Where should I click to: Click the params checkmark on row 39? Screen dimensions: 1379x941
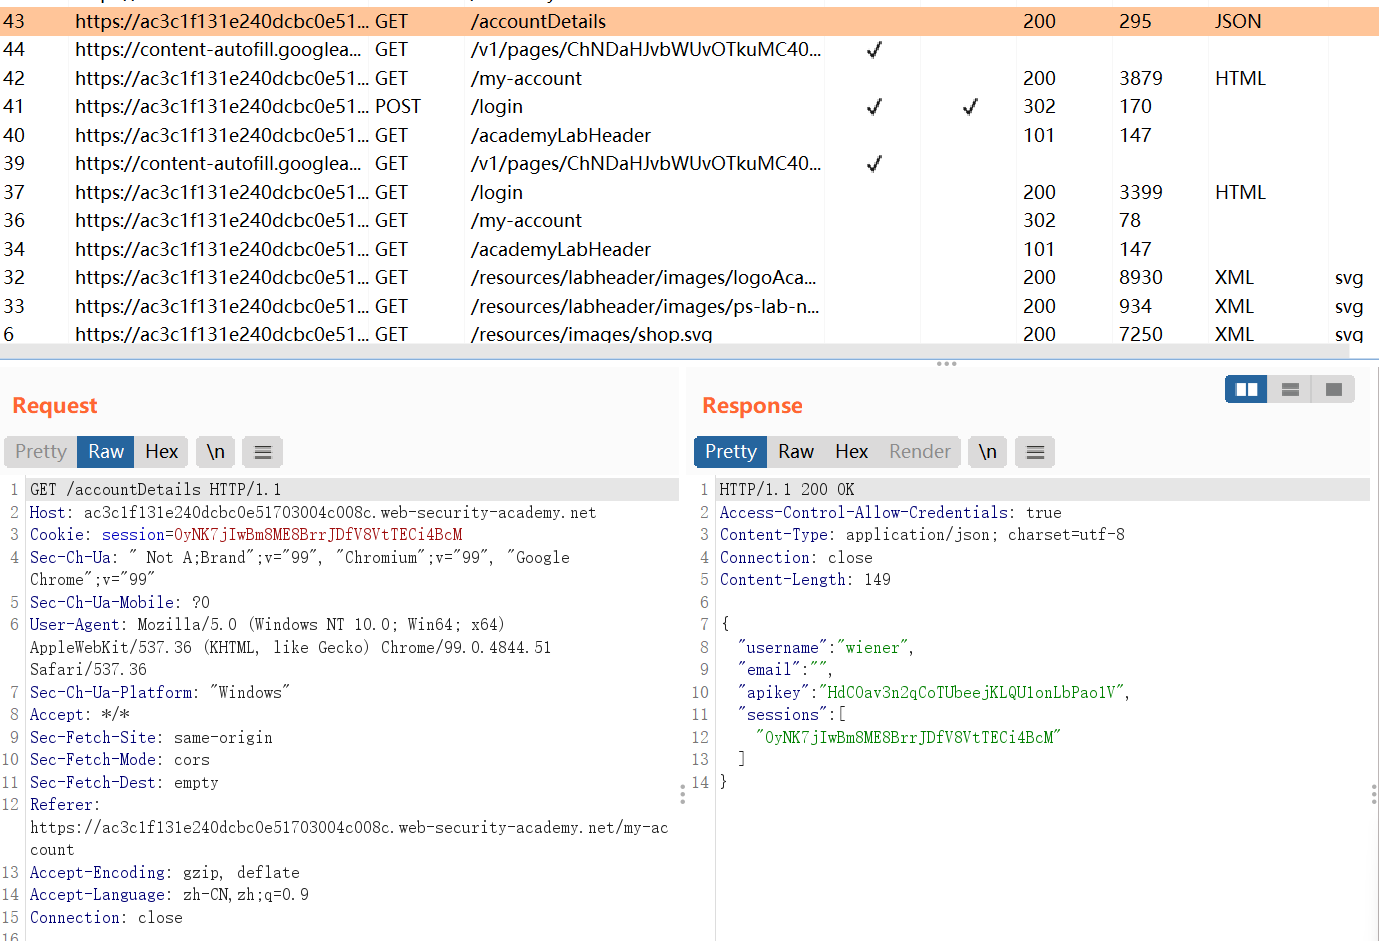coord(874,163)
